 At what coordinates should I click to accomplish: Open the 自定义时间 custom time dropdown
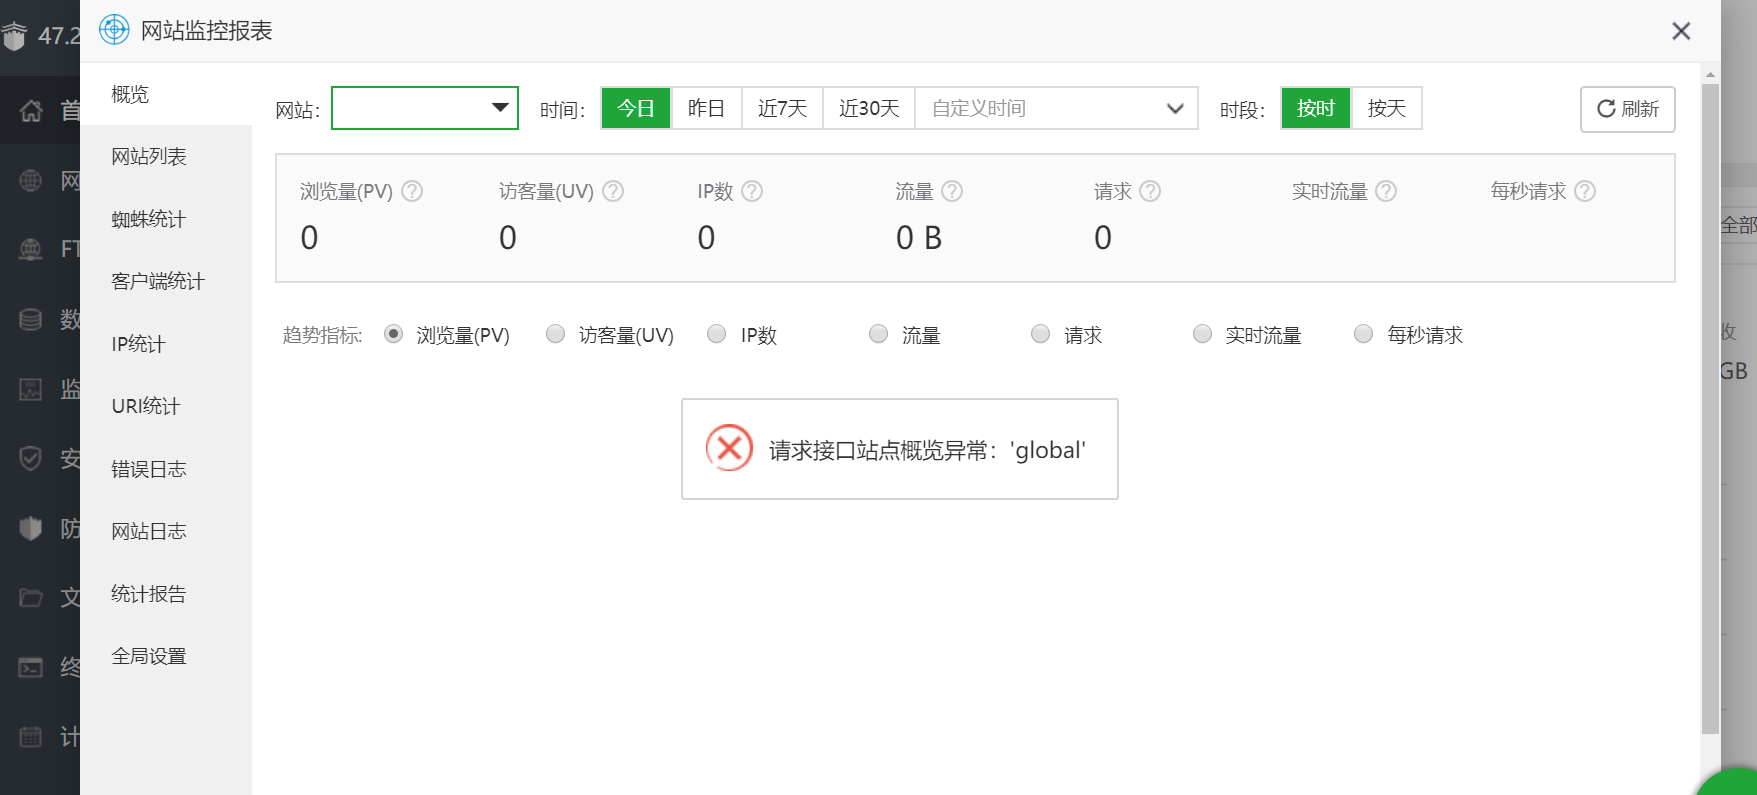pos(1056,108)
